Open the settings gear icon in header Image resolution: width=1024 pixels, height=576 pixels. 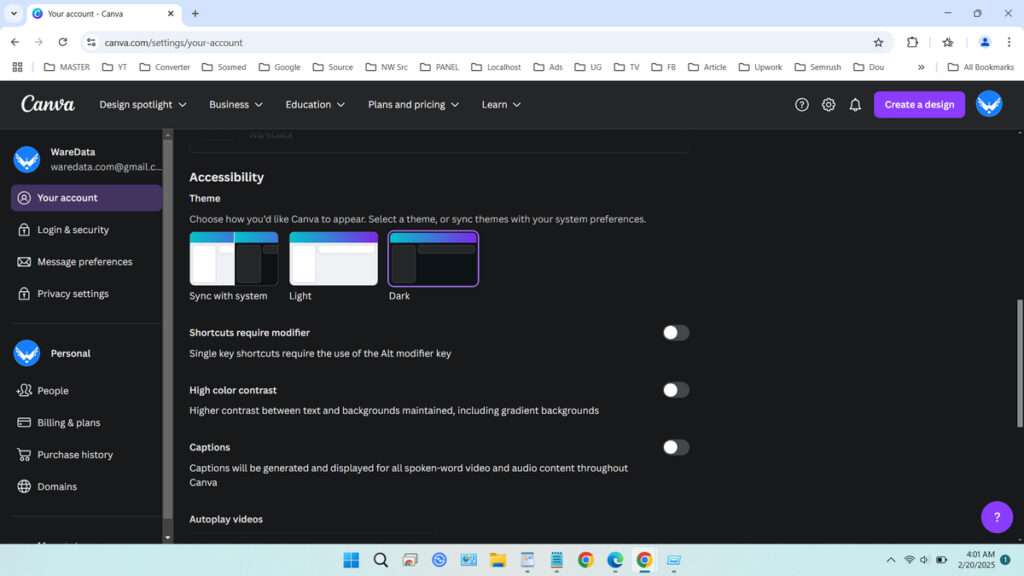(828, 104)
